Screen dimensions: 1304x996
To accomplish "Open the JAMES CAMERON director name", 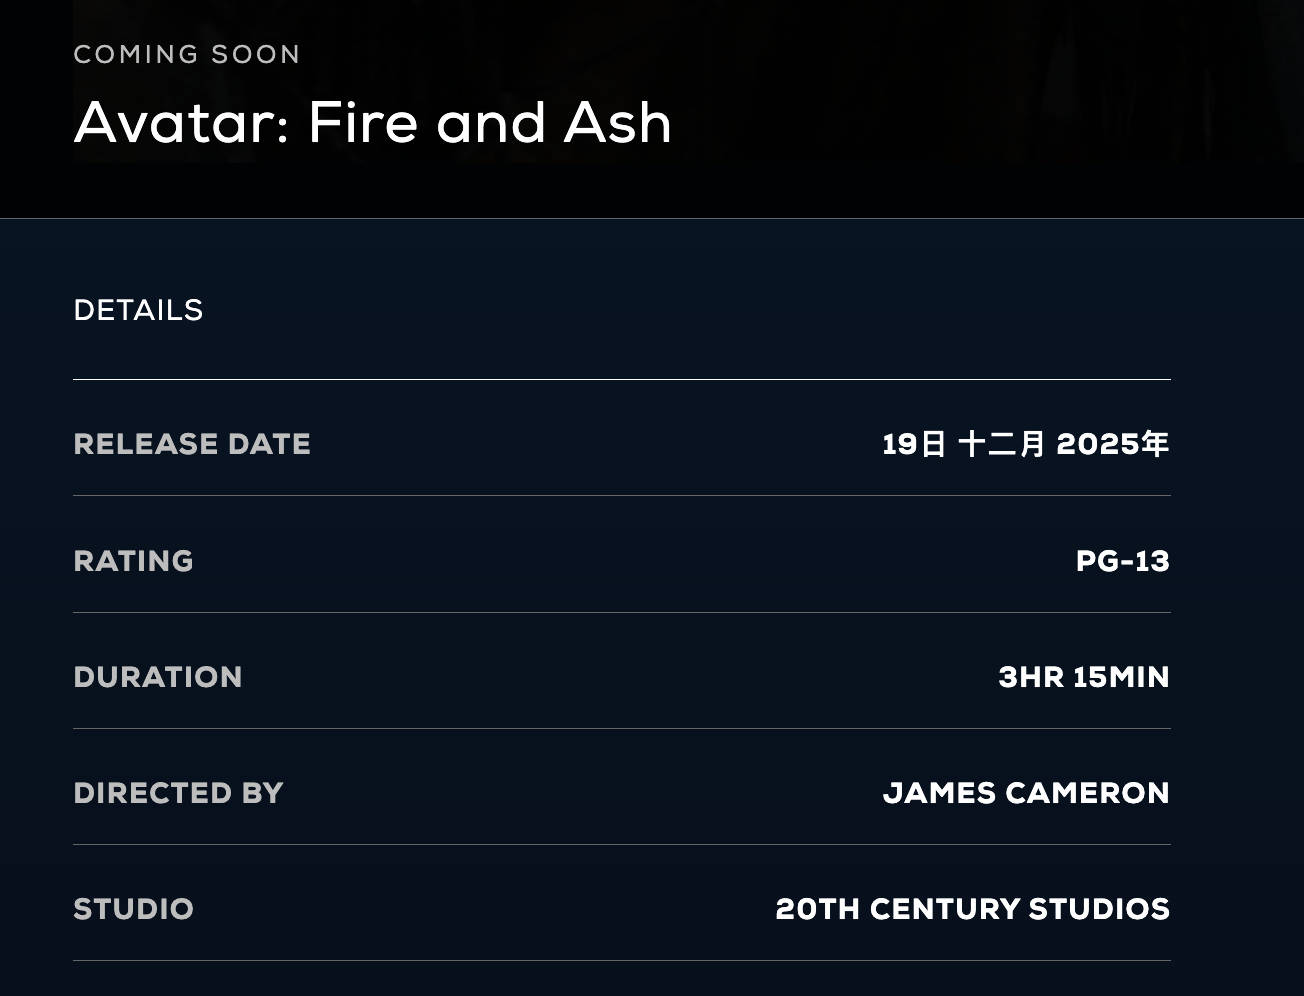I will pos(1026,793).
